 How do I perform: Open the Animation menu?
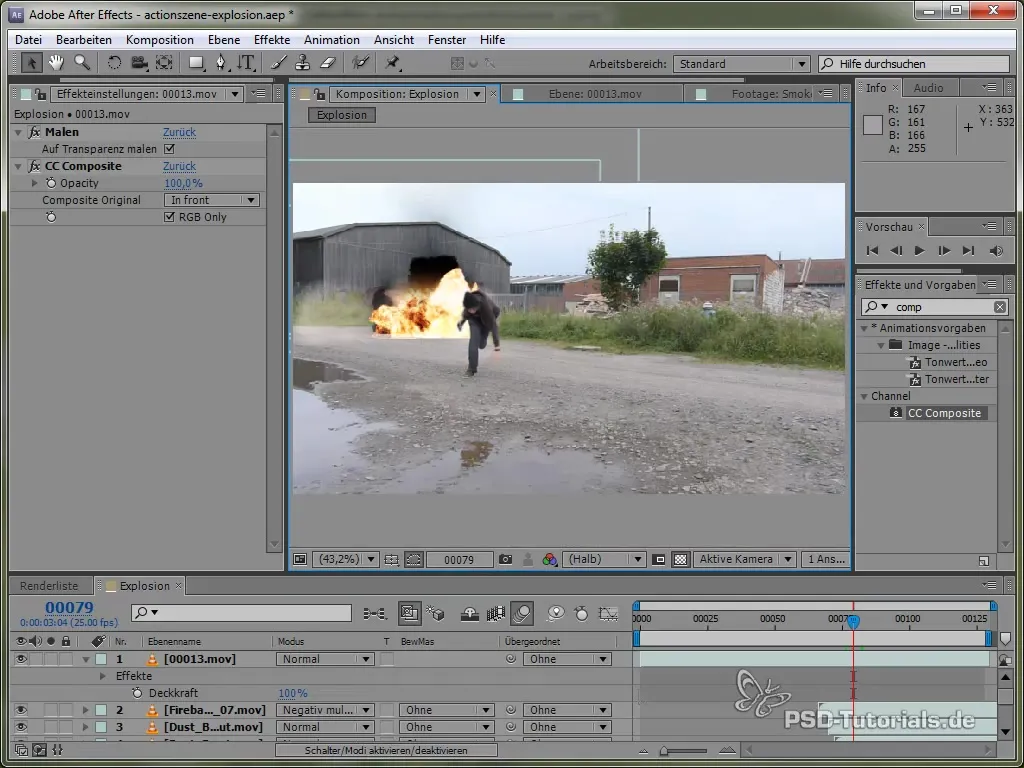click(x=331, y=40)
